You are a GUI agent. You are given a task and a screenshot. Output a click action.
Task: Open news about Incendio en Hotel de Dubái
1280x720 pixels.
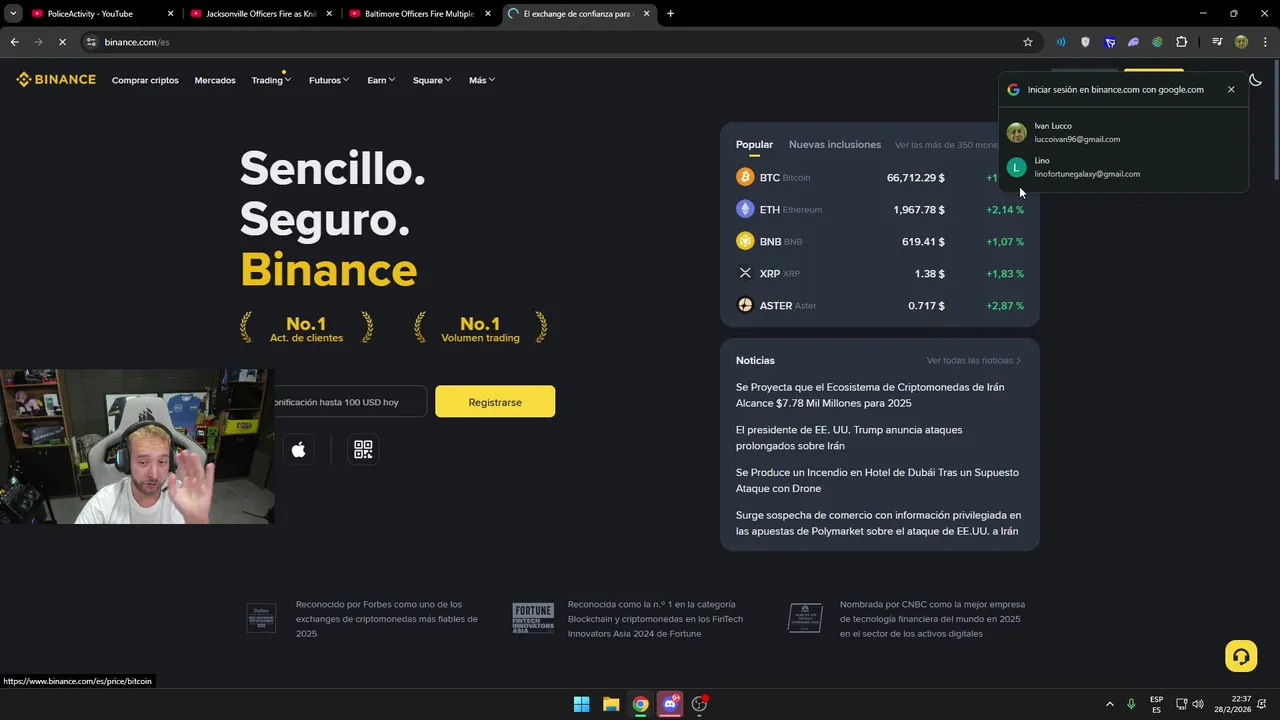pyautogui.click(x=877, y=480)
